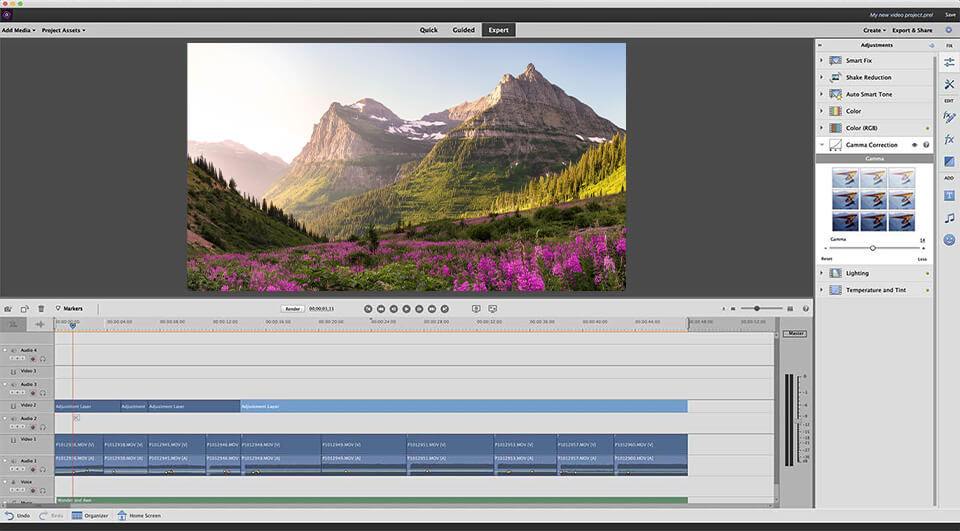Viewport: 960px width, 531px height.
Task: Click the Gamma slider handle
Action: point(873,248)
